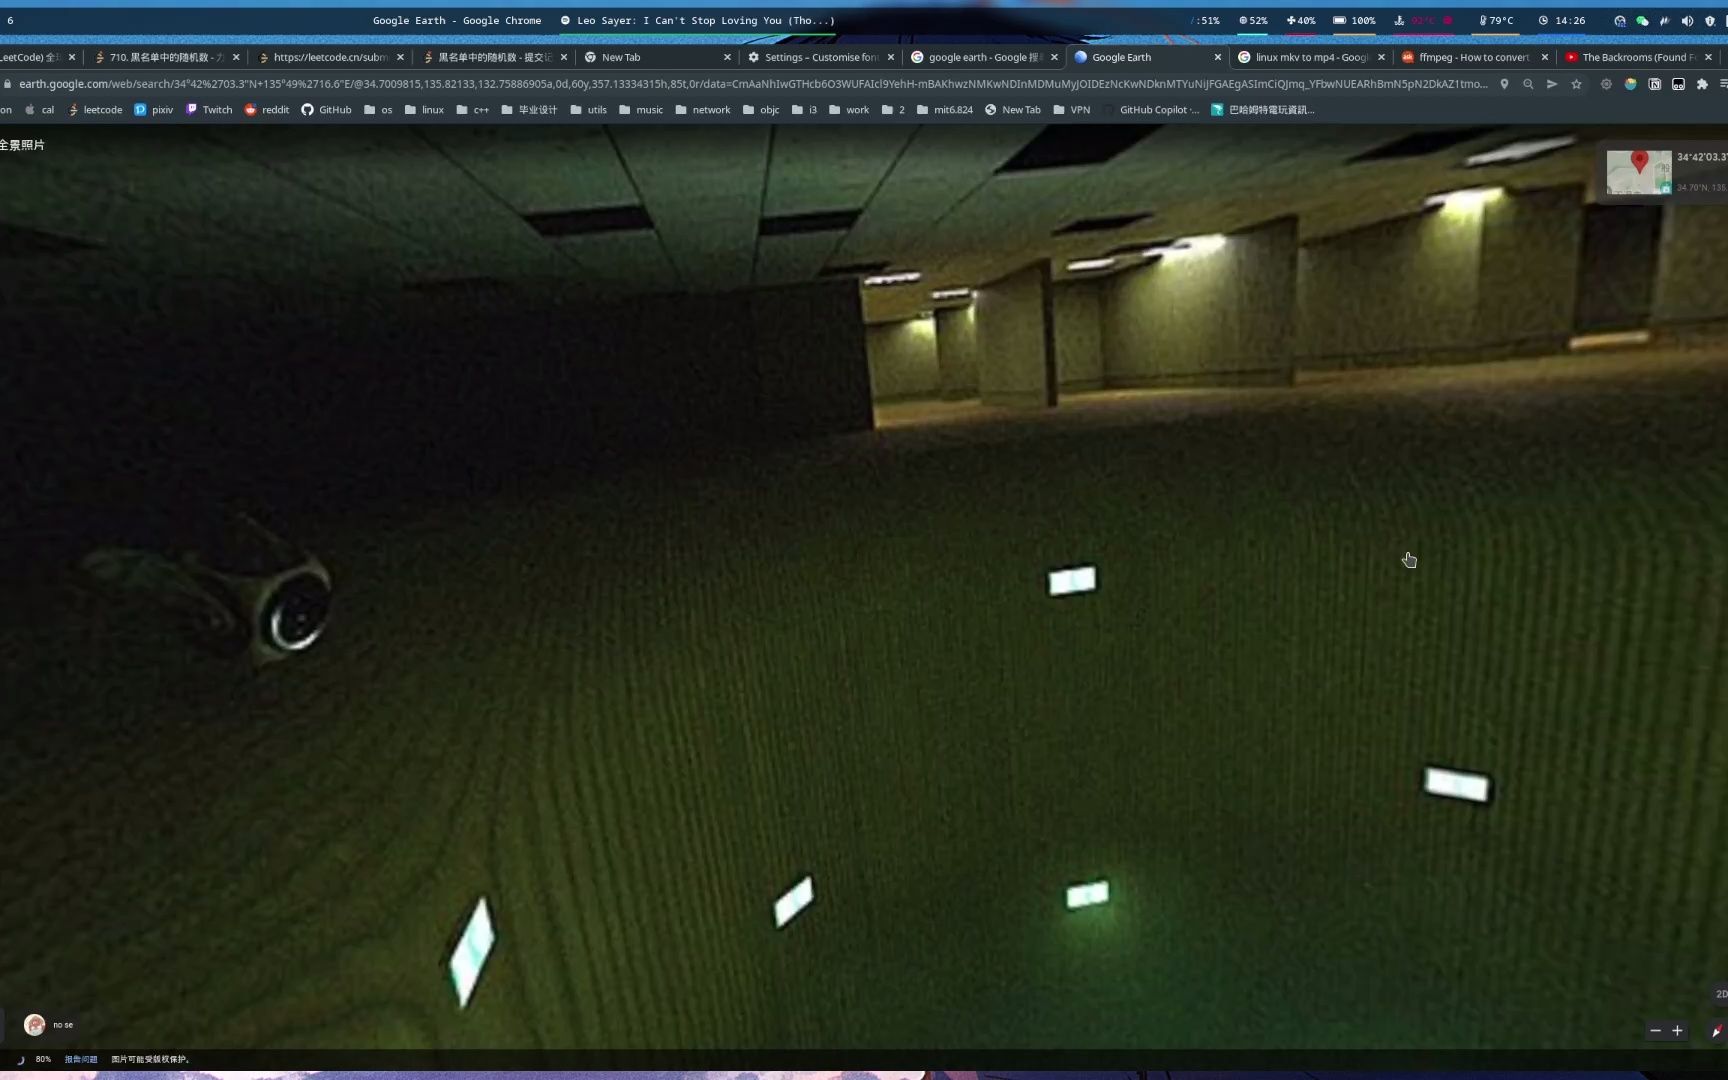Switch to Settings - Customise fonts tab

click(822, 57)
